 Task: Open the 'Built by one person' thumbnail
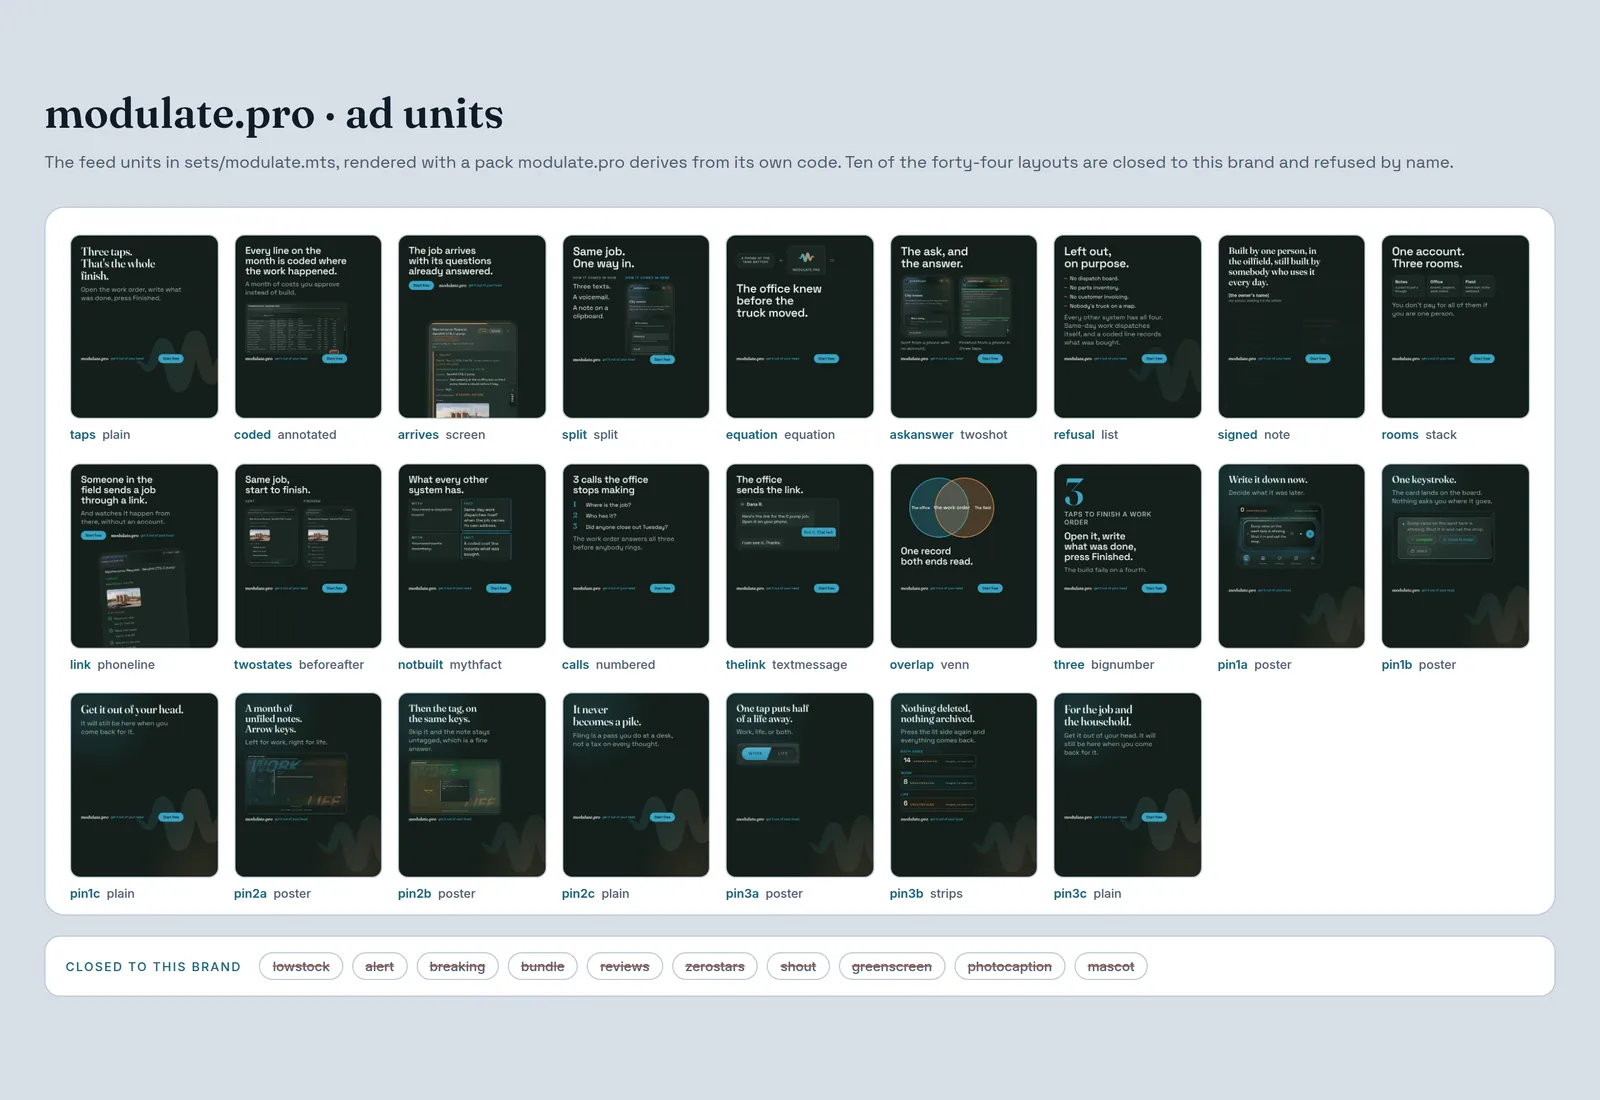click(1292, 326)
